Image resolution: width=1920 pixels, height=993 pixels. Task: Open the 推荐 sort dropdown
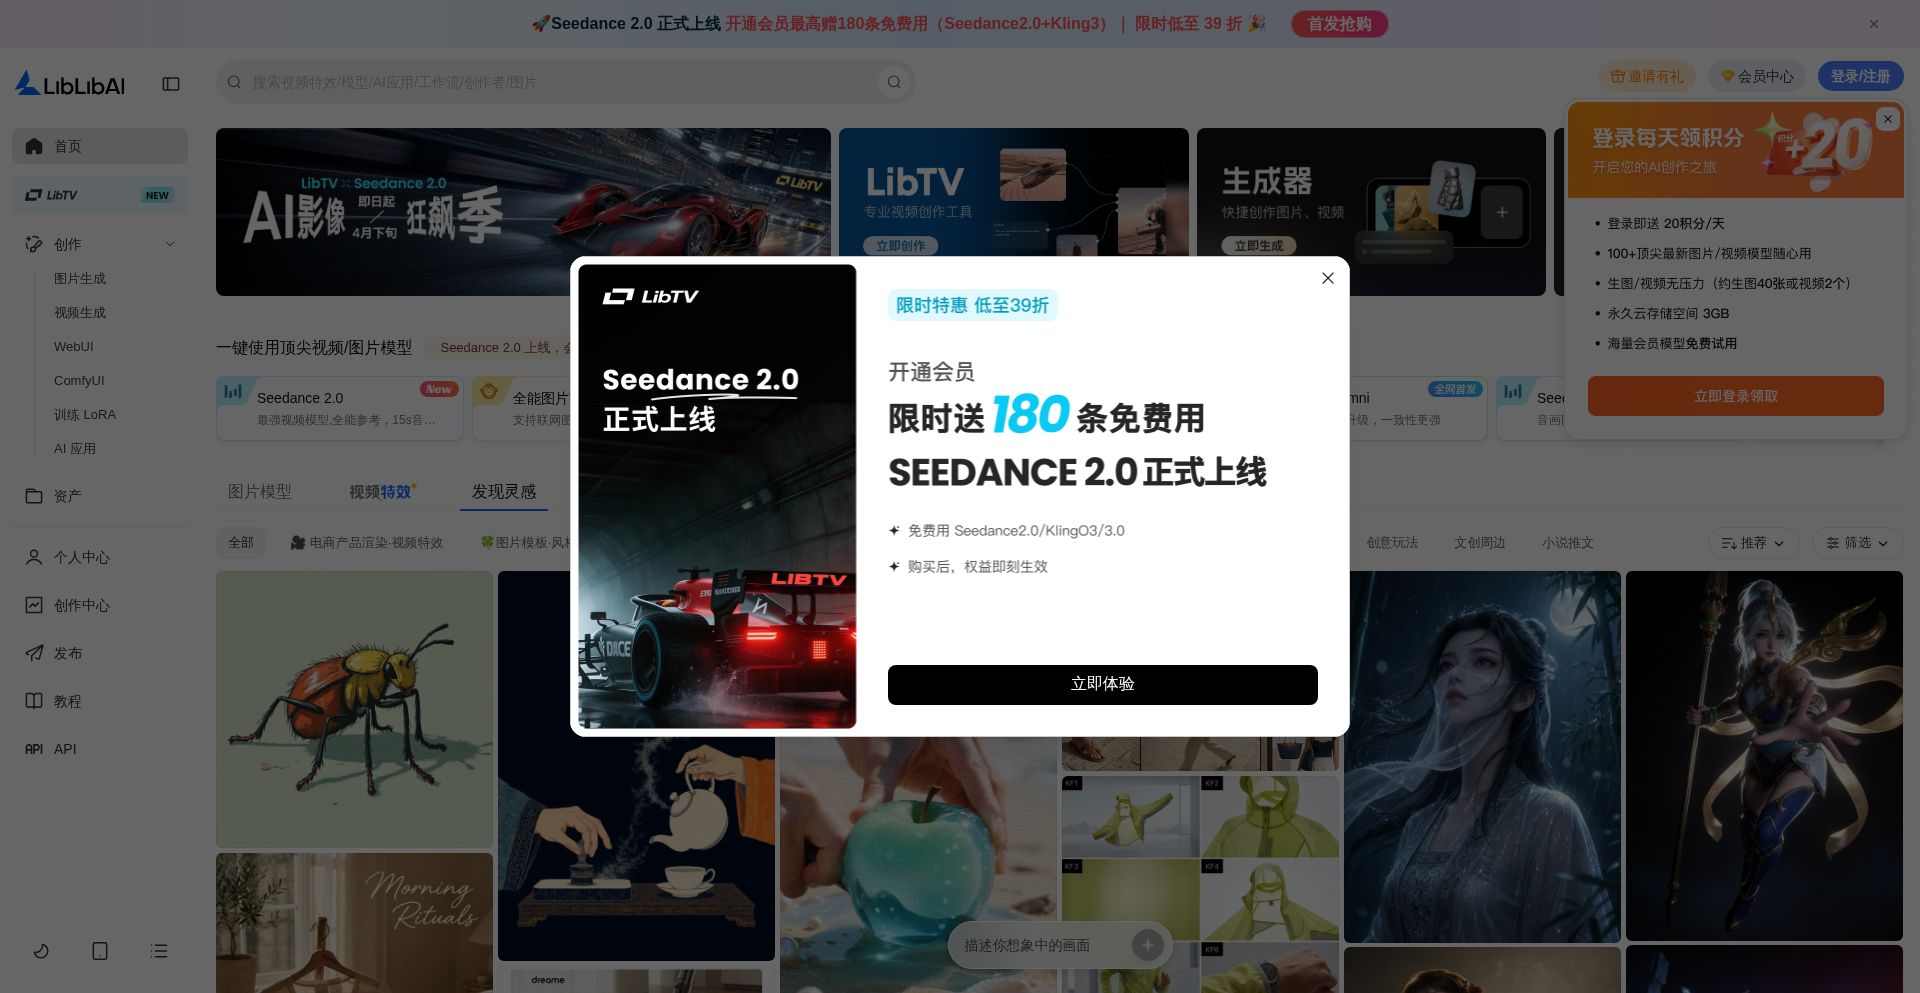click(x=1753, y=542)
